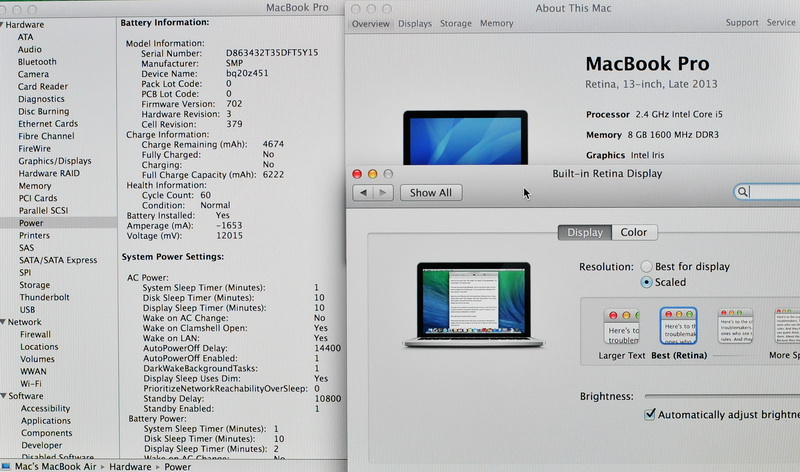Collapse the Software section triangle
Screen dimensions: 800x472
coord(4,396)
